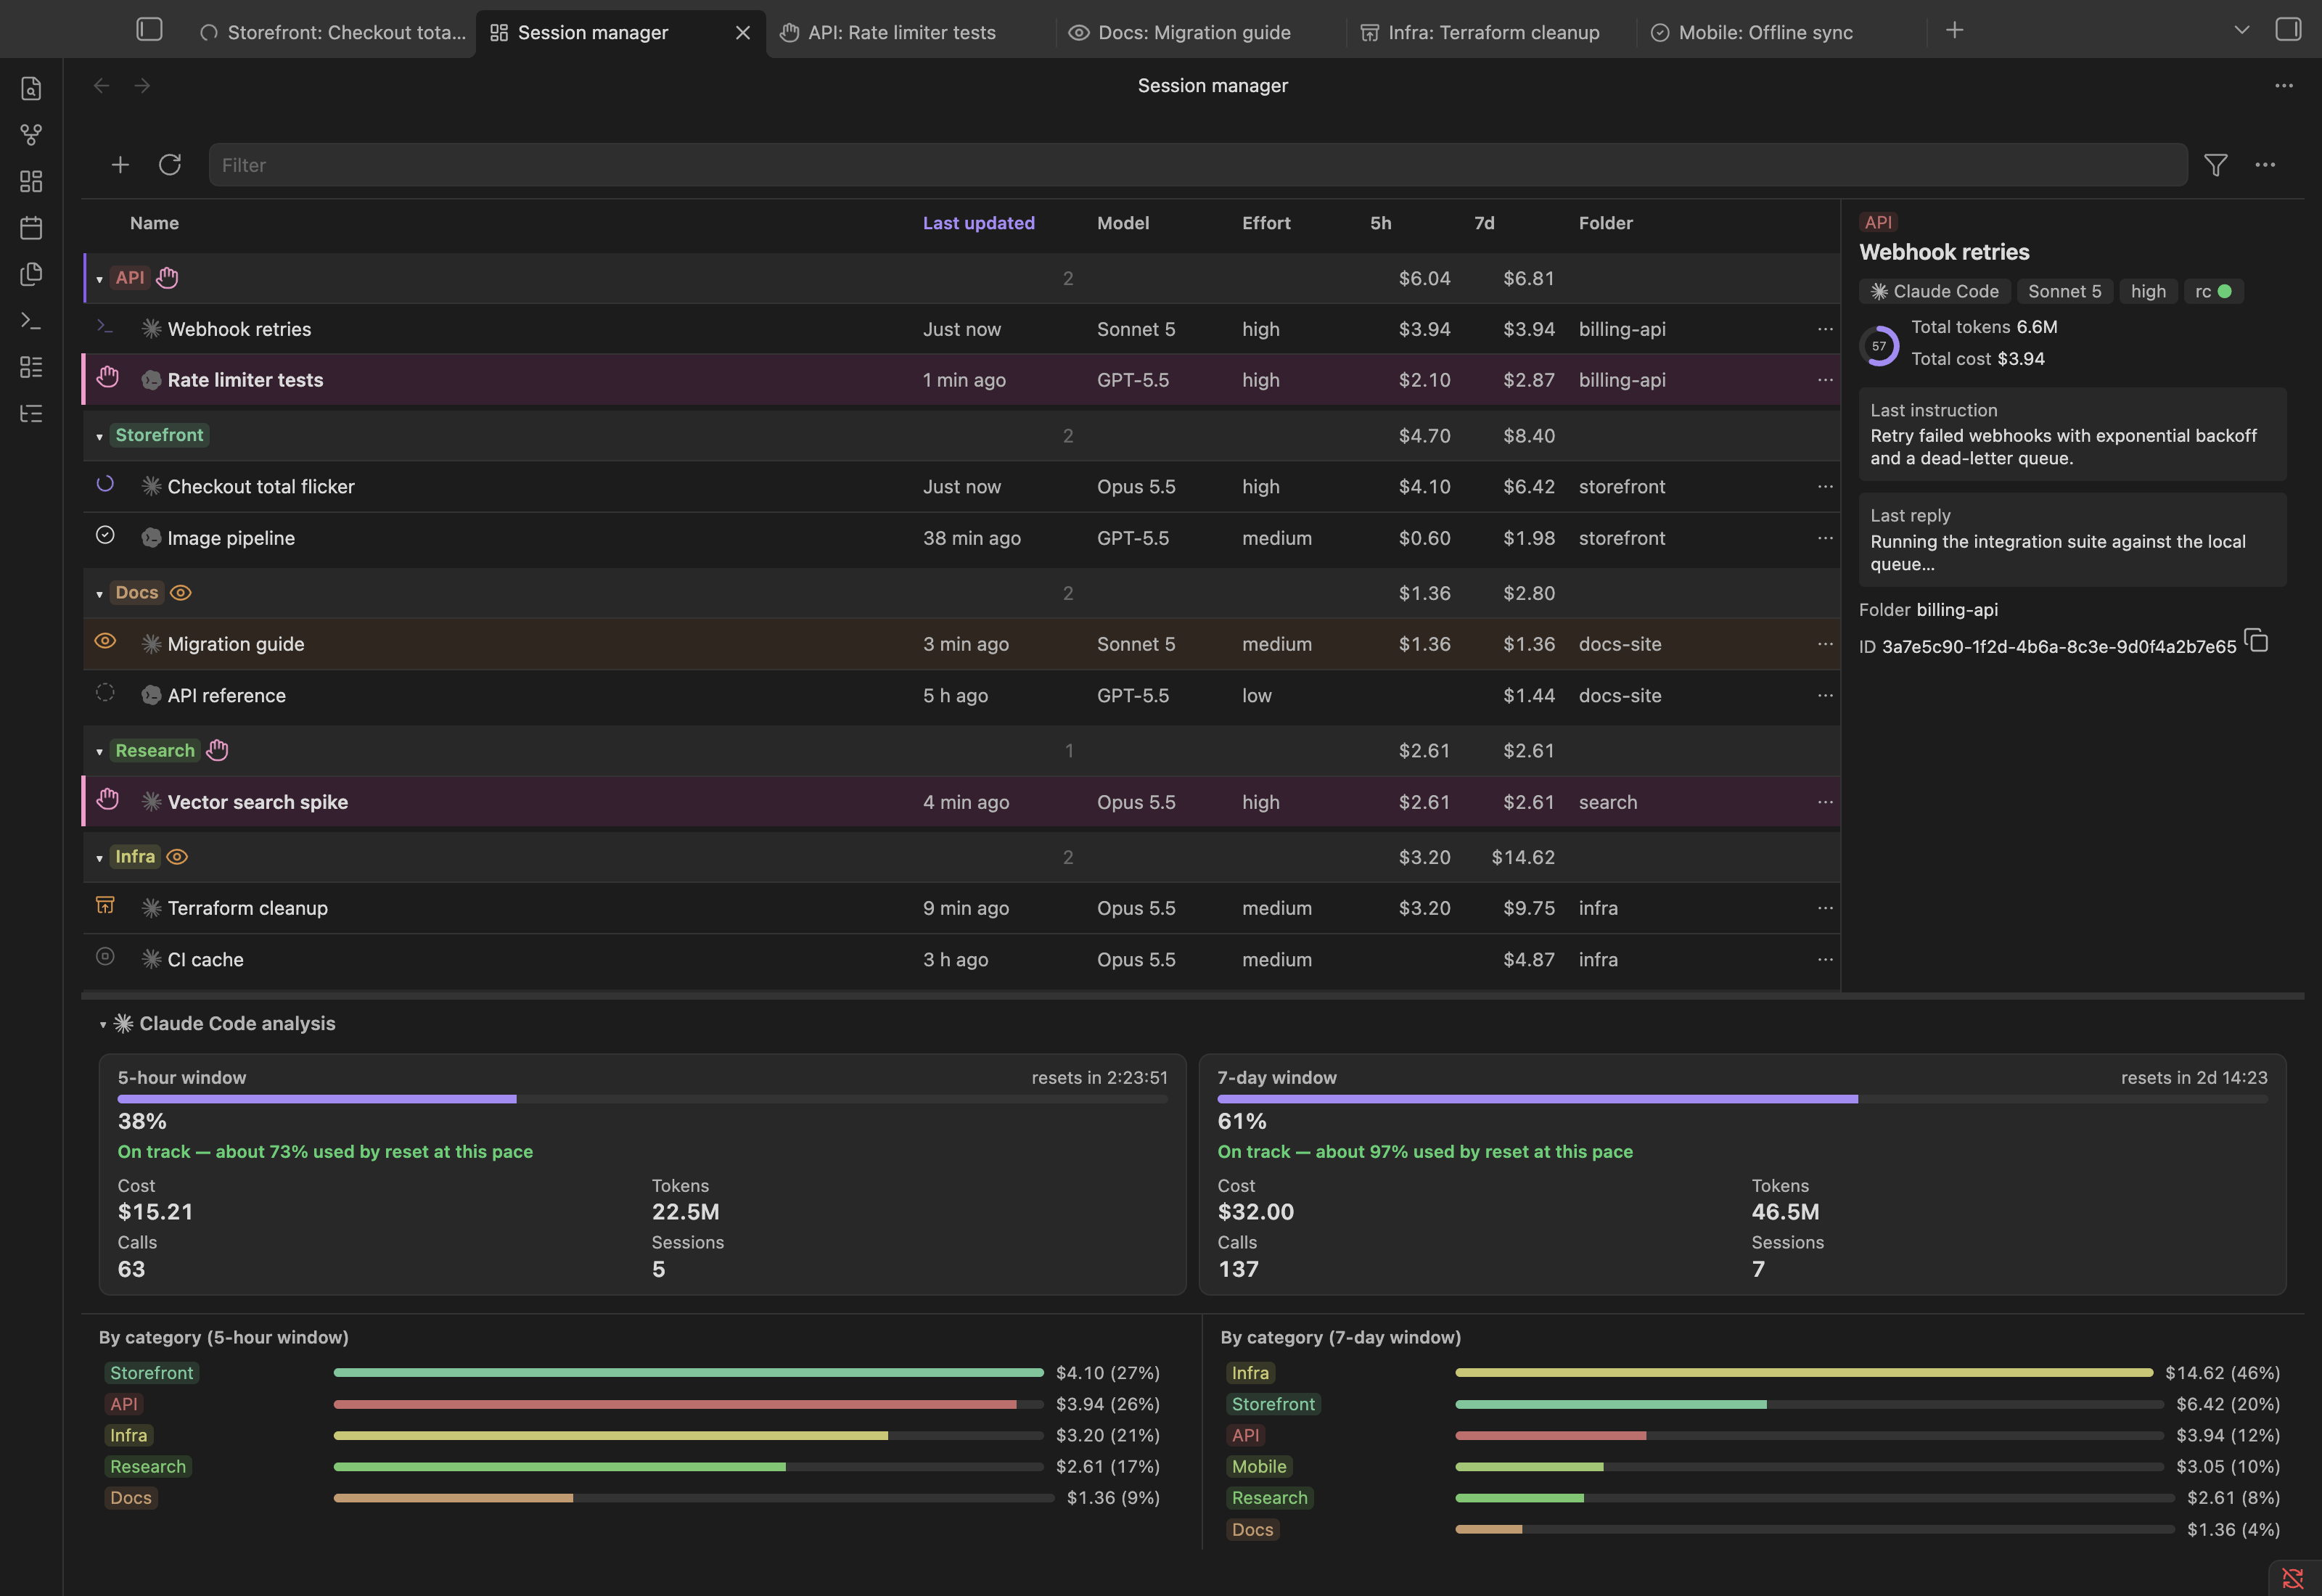The width and height of the screenshot is (2322, 1596).
Task: Collapse the Claude Code analysis section
Action: click(102, 1025)
